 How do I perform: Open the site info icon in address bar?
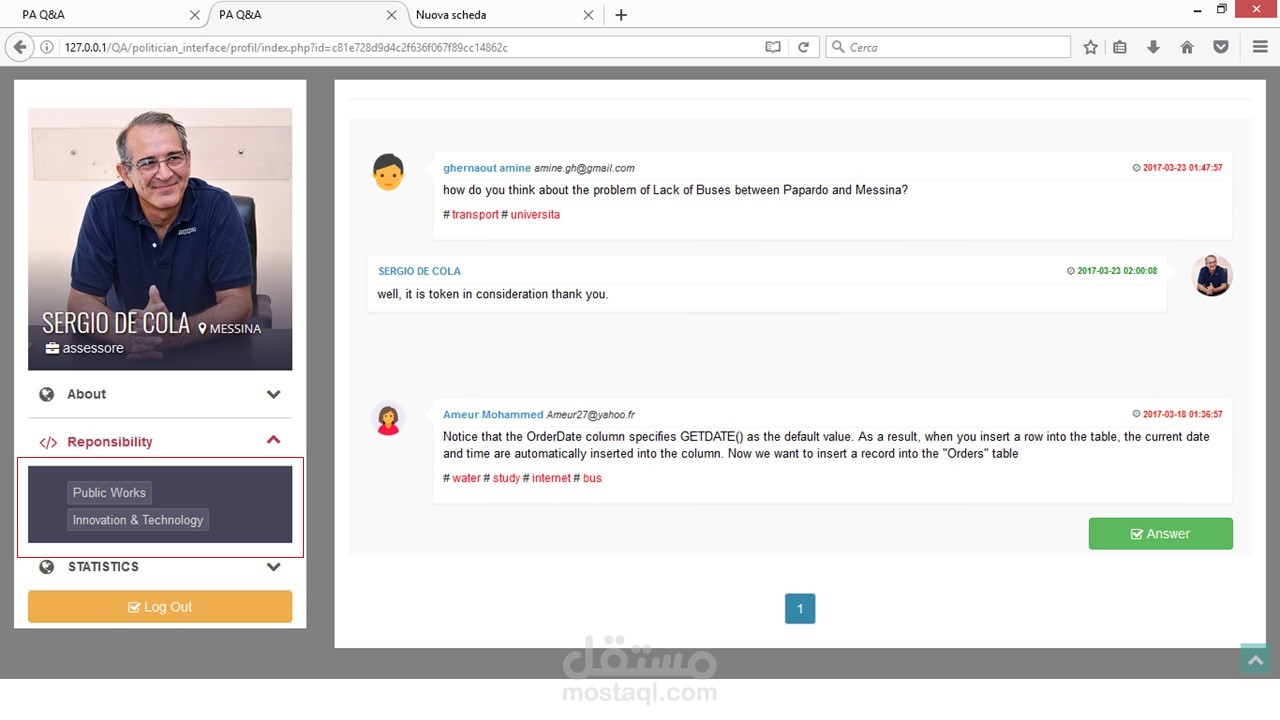(47, 47)
